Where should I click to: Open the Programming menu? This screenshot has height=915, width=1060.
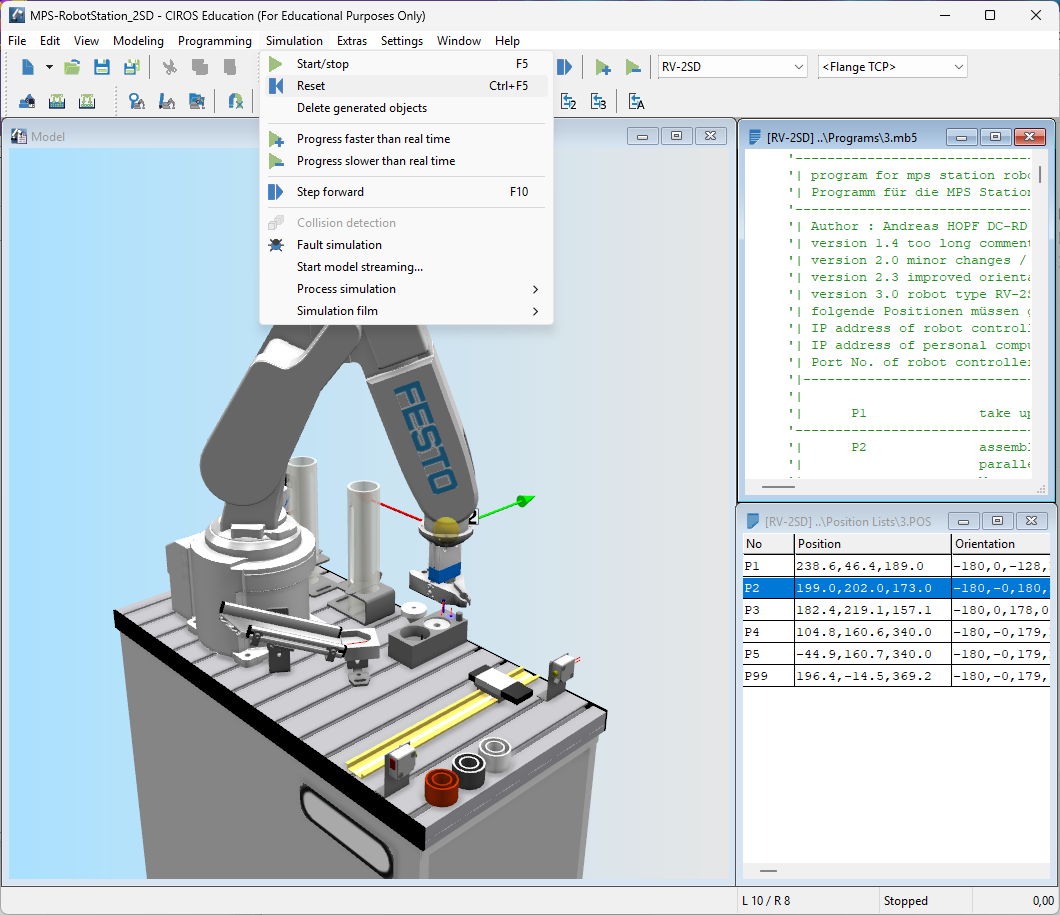(214, 41)
